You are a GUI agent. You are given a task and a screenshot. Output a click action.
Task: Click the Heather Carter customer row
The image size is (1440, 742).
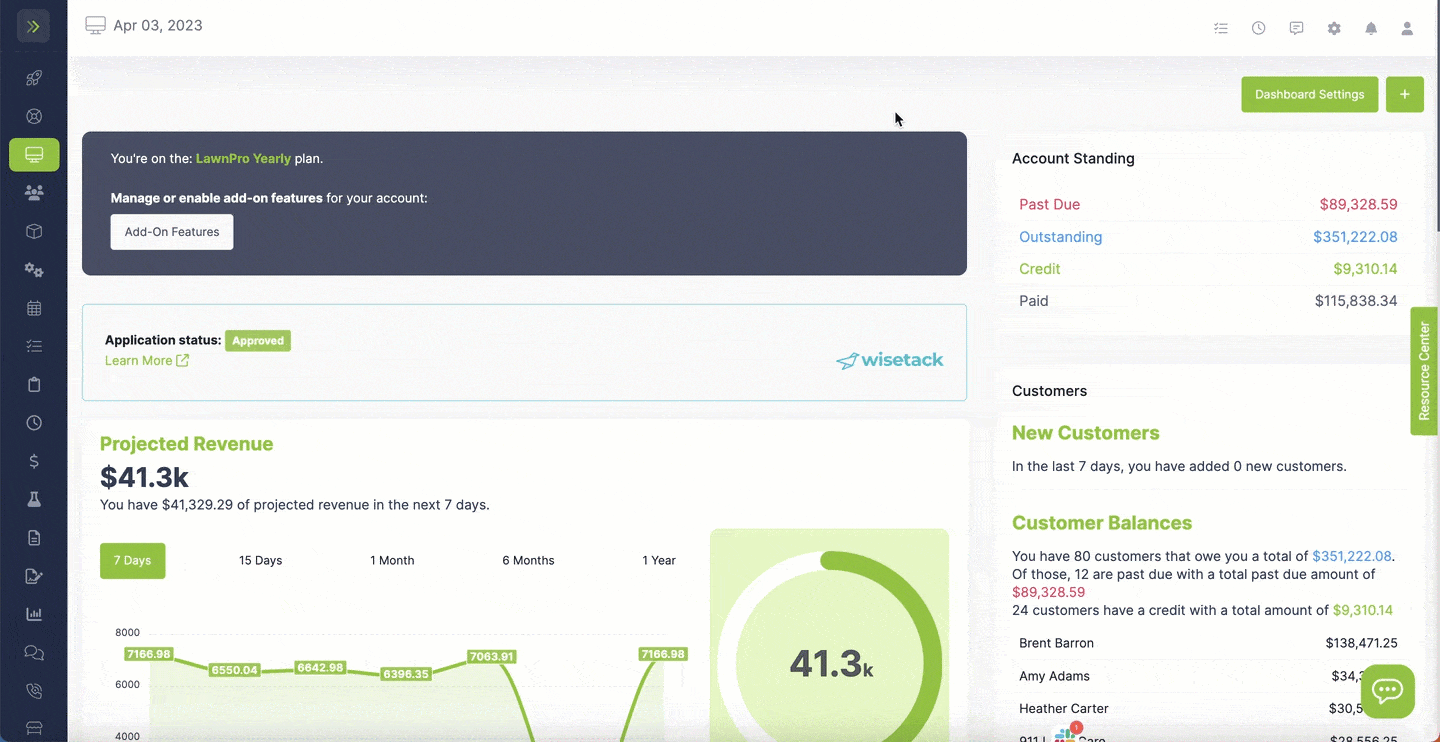pyautogui.click(x=1208, y=708)
